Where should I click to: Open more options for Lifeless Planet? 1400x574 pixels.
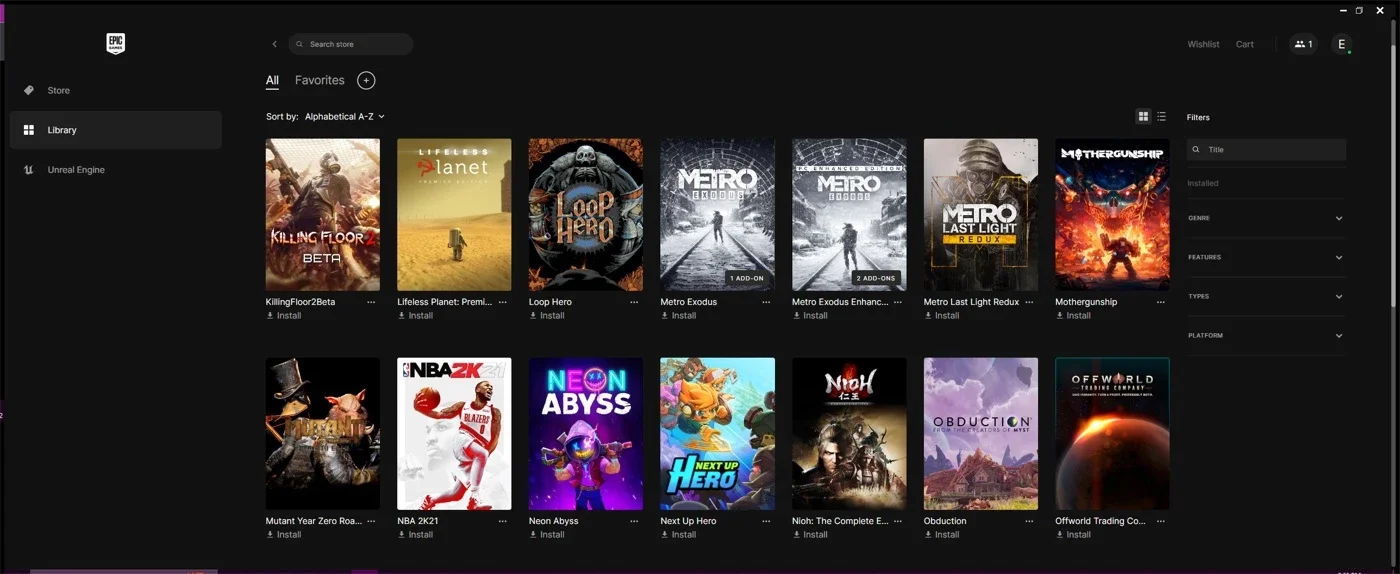coord(503,302)
